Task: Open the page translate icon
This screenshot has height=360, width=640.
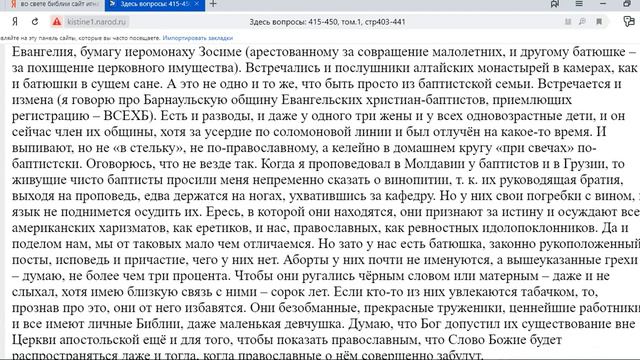Action: (582, 22)
